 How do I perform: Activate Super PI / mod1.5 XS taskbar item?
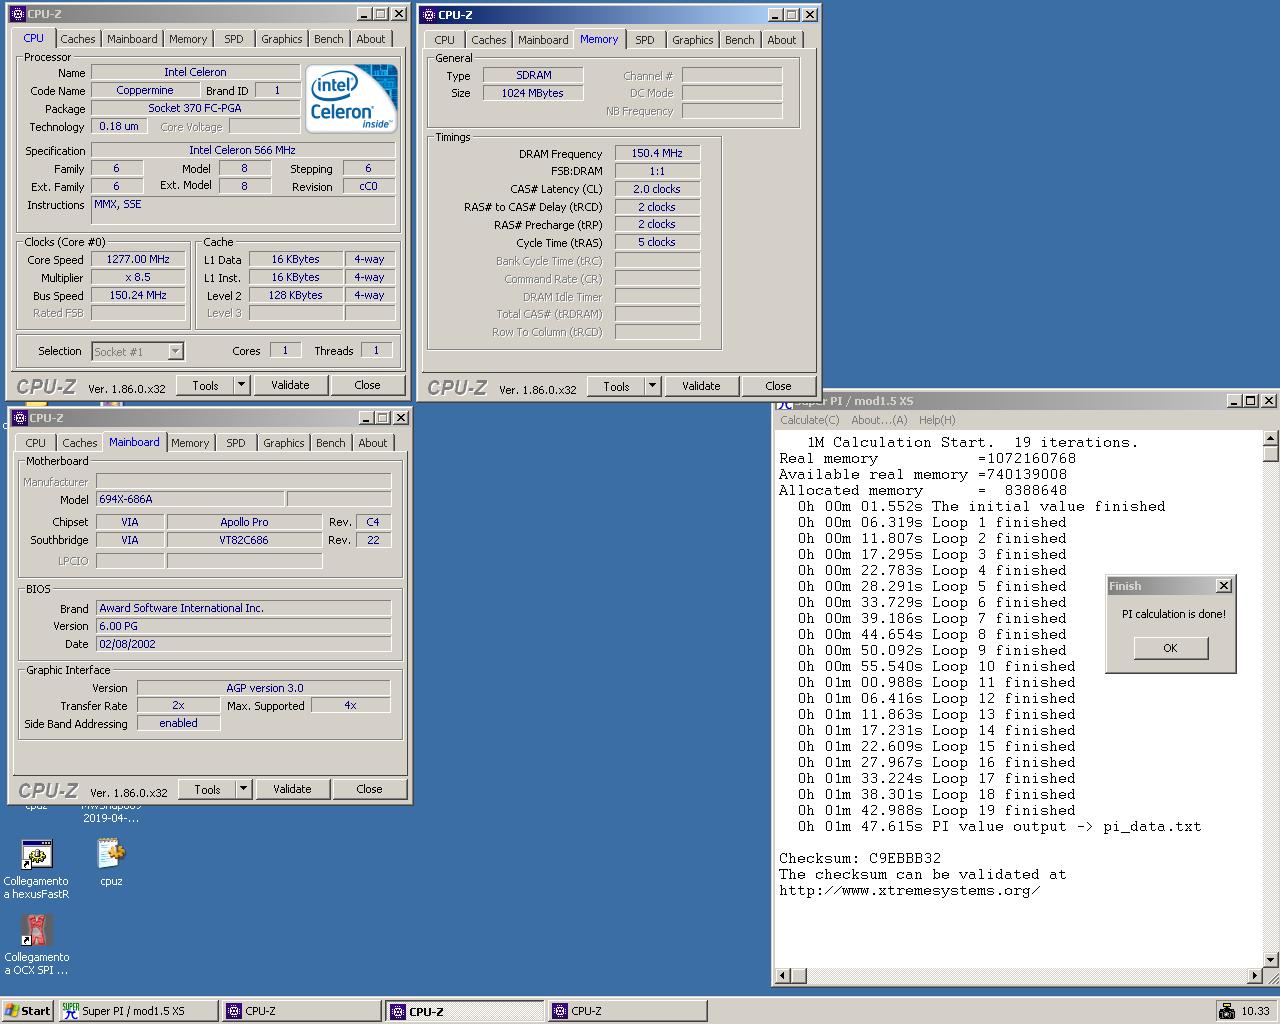[x=137, y=1011]
